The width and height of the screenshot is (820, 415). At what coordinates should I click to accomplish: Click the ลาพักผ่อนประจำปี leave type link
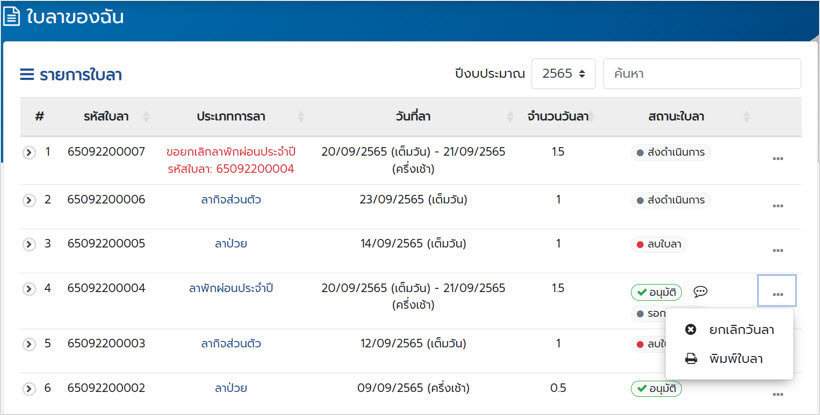[x=230, y=289]
